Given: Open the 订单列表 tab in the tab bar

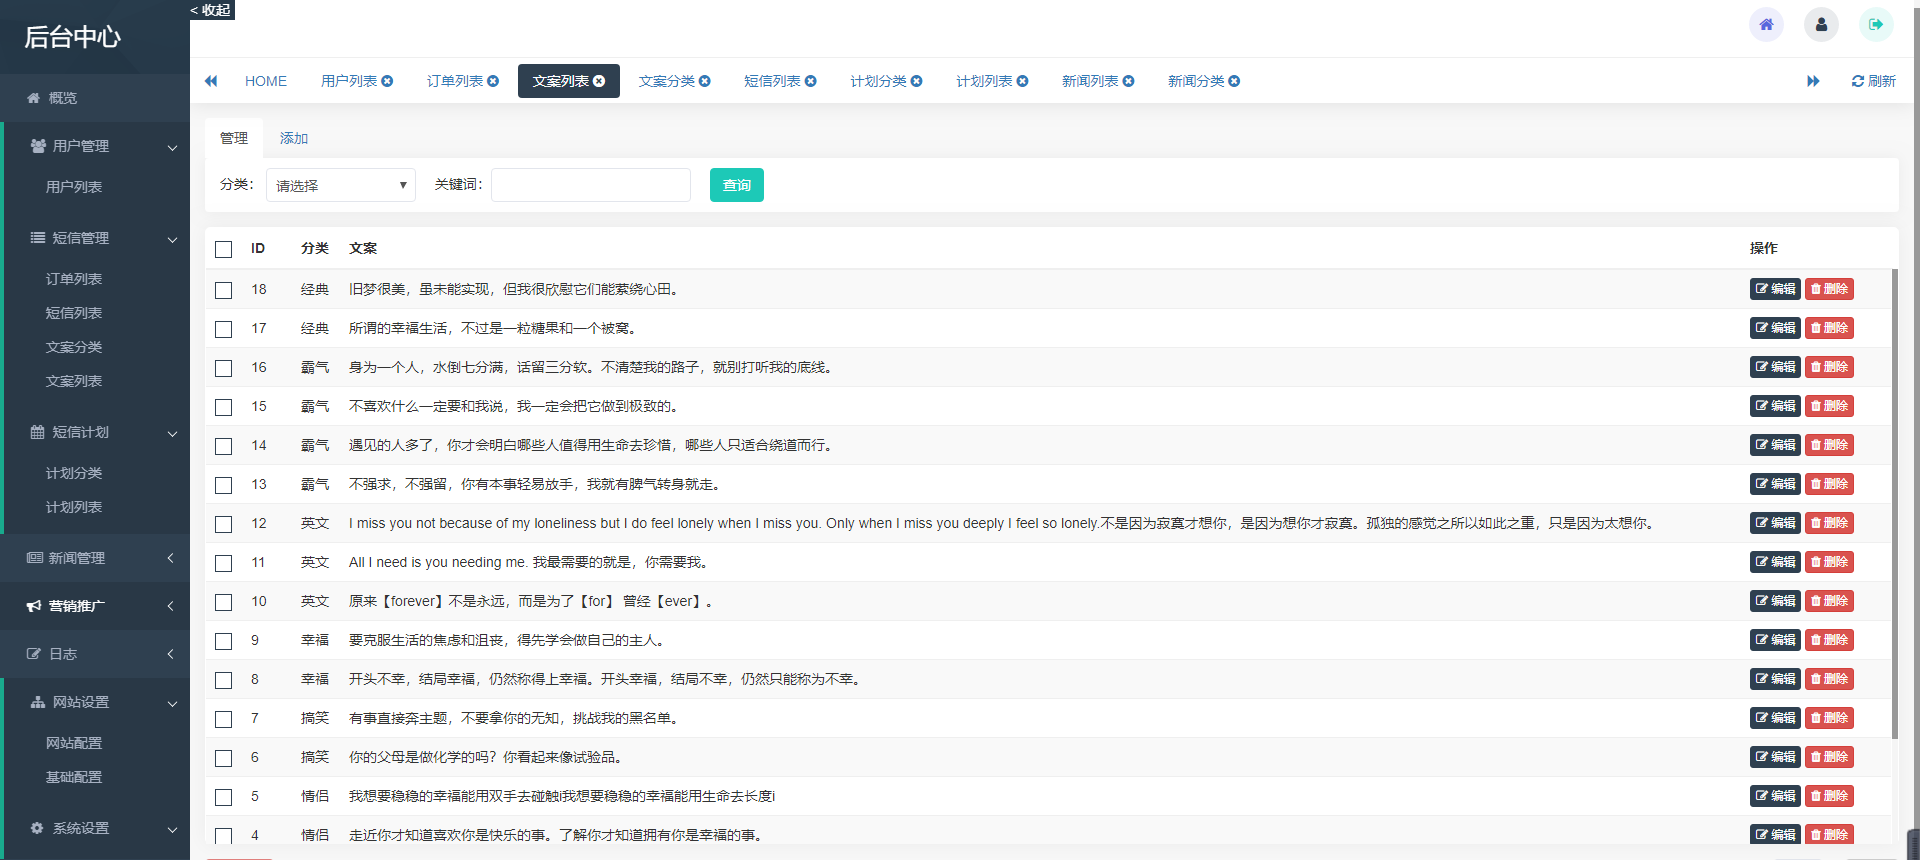Looking at the screenshot, I should click(454, 81).
